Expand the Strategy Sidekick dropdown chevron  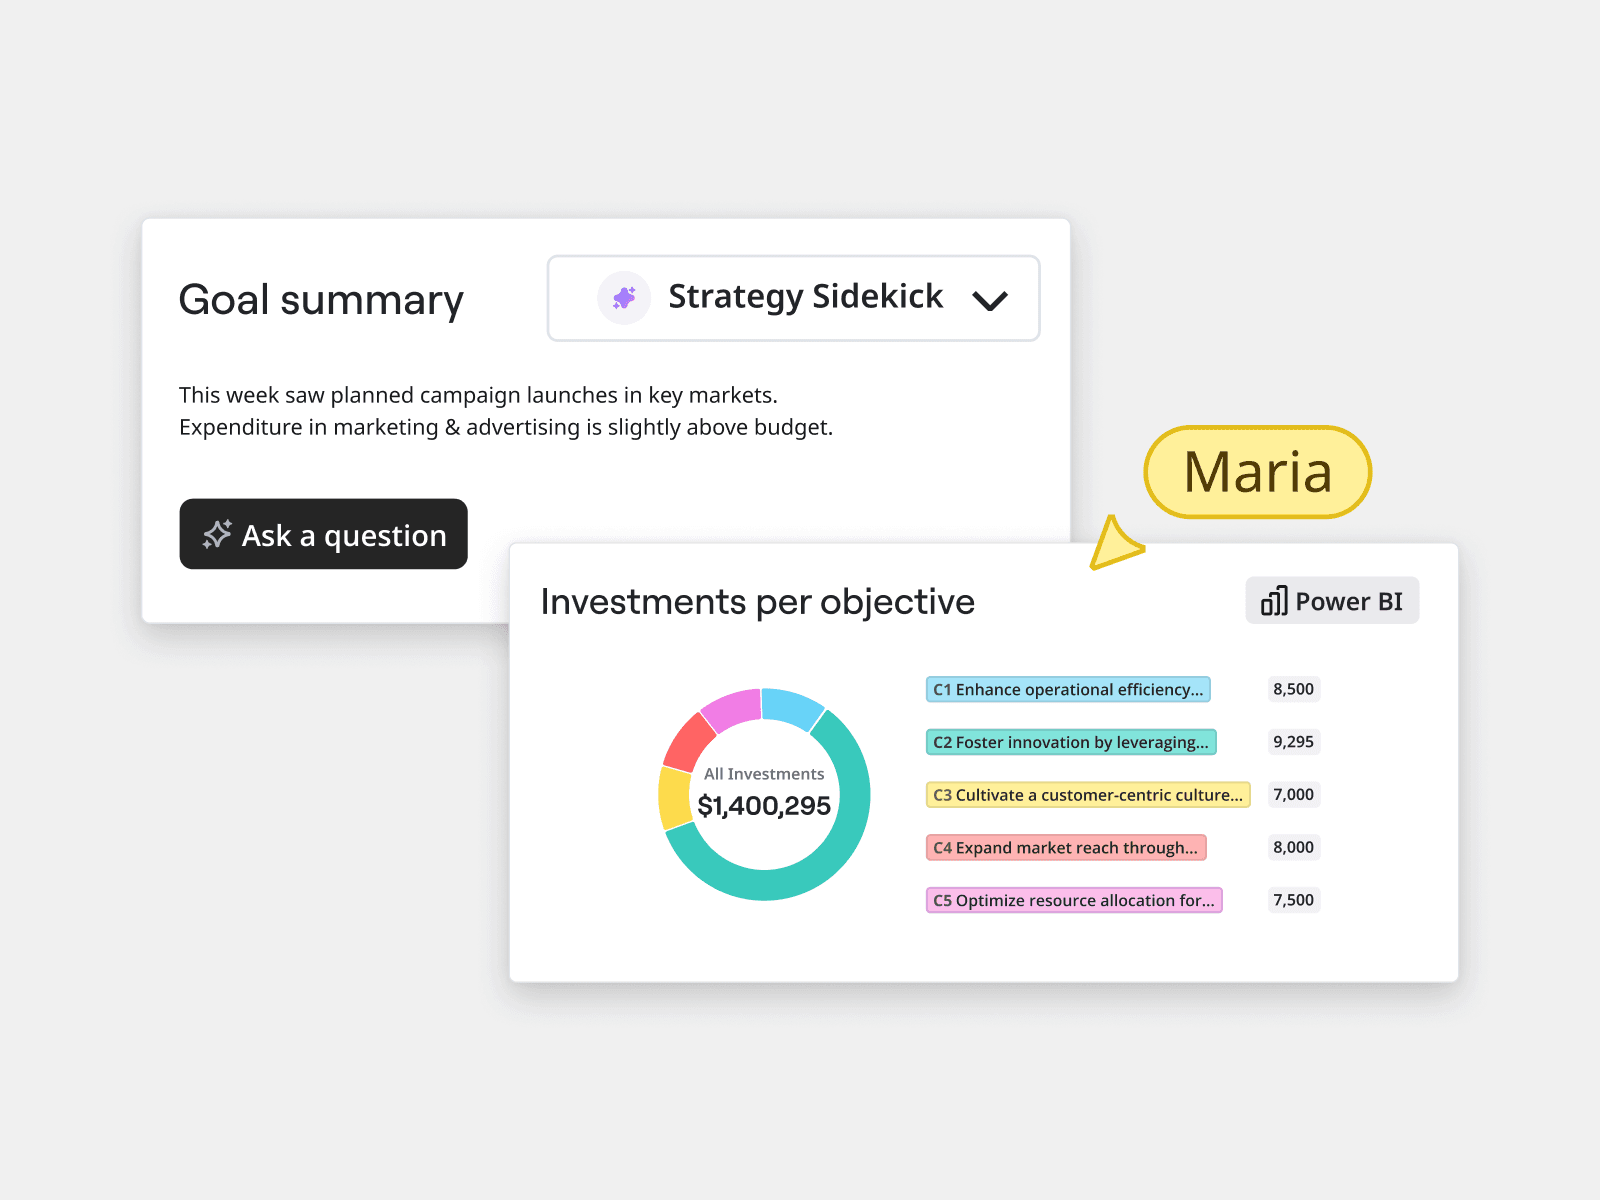(x=989, y=300)
